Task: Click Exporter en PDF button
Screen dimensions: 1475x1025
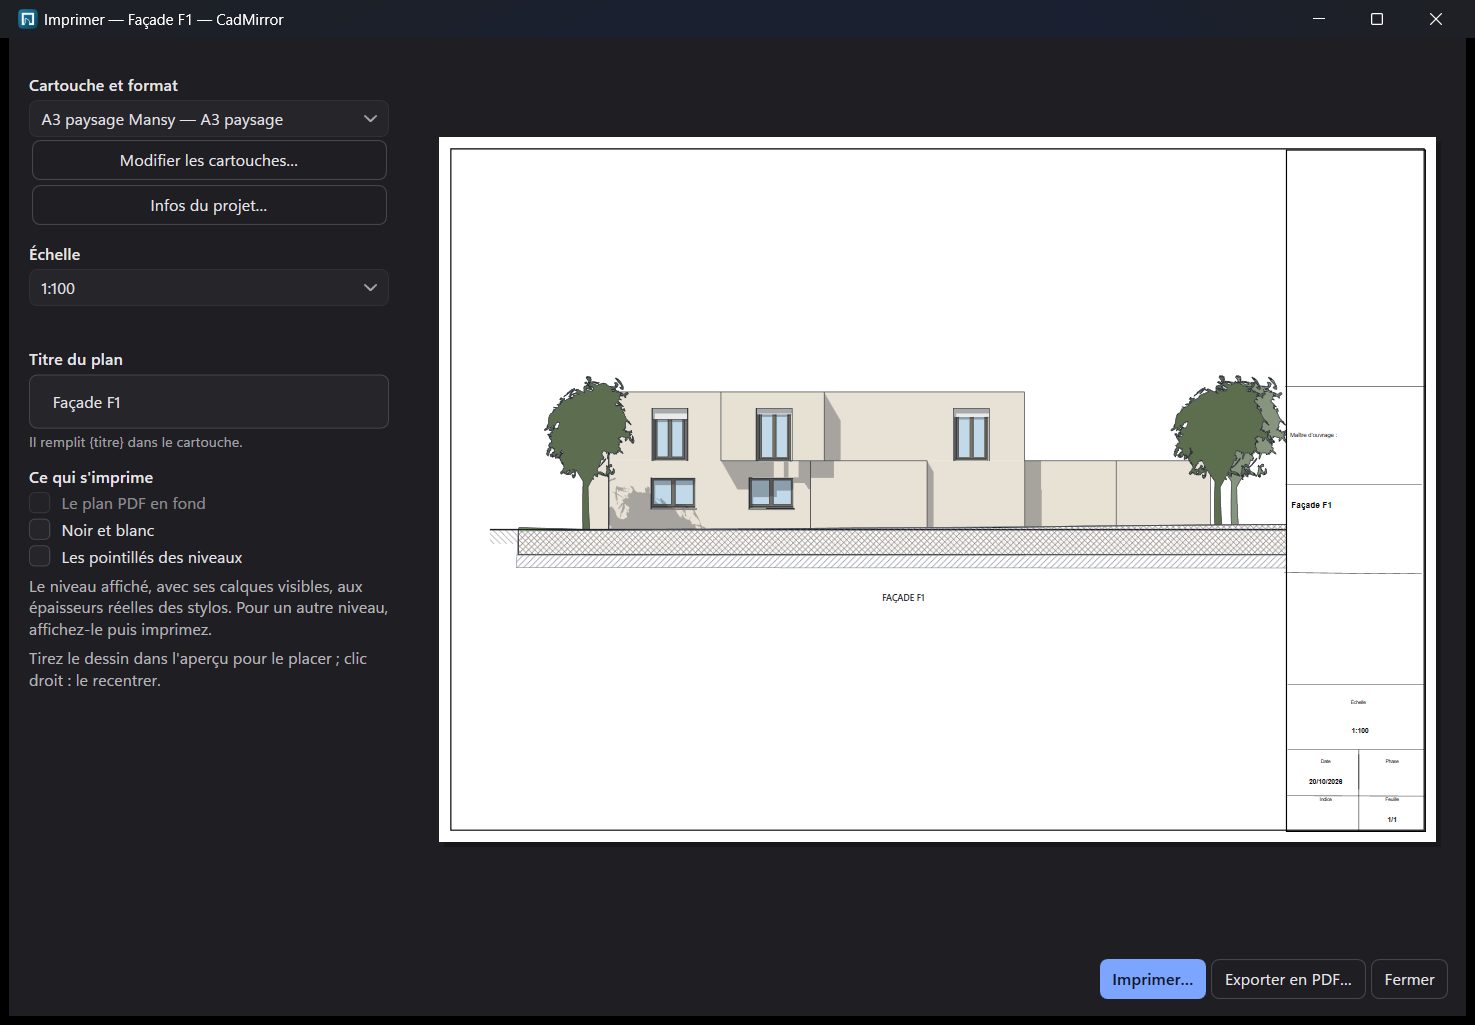Action: point(1288,979)
